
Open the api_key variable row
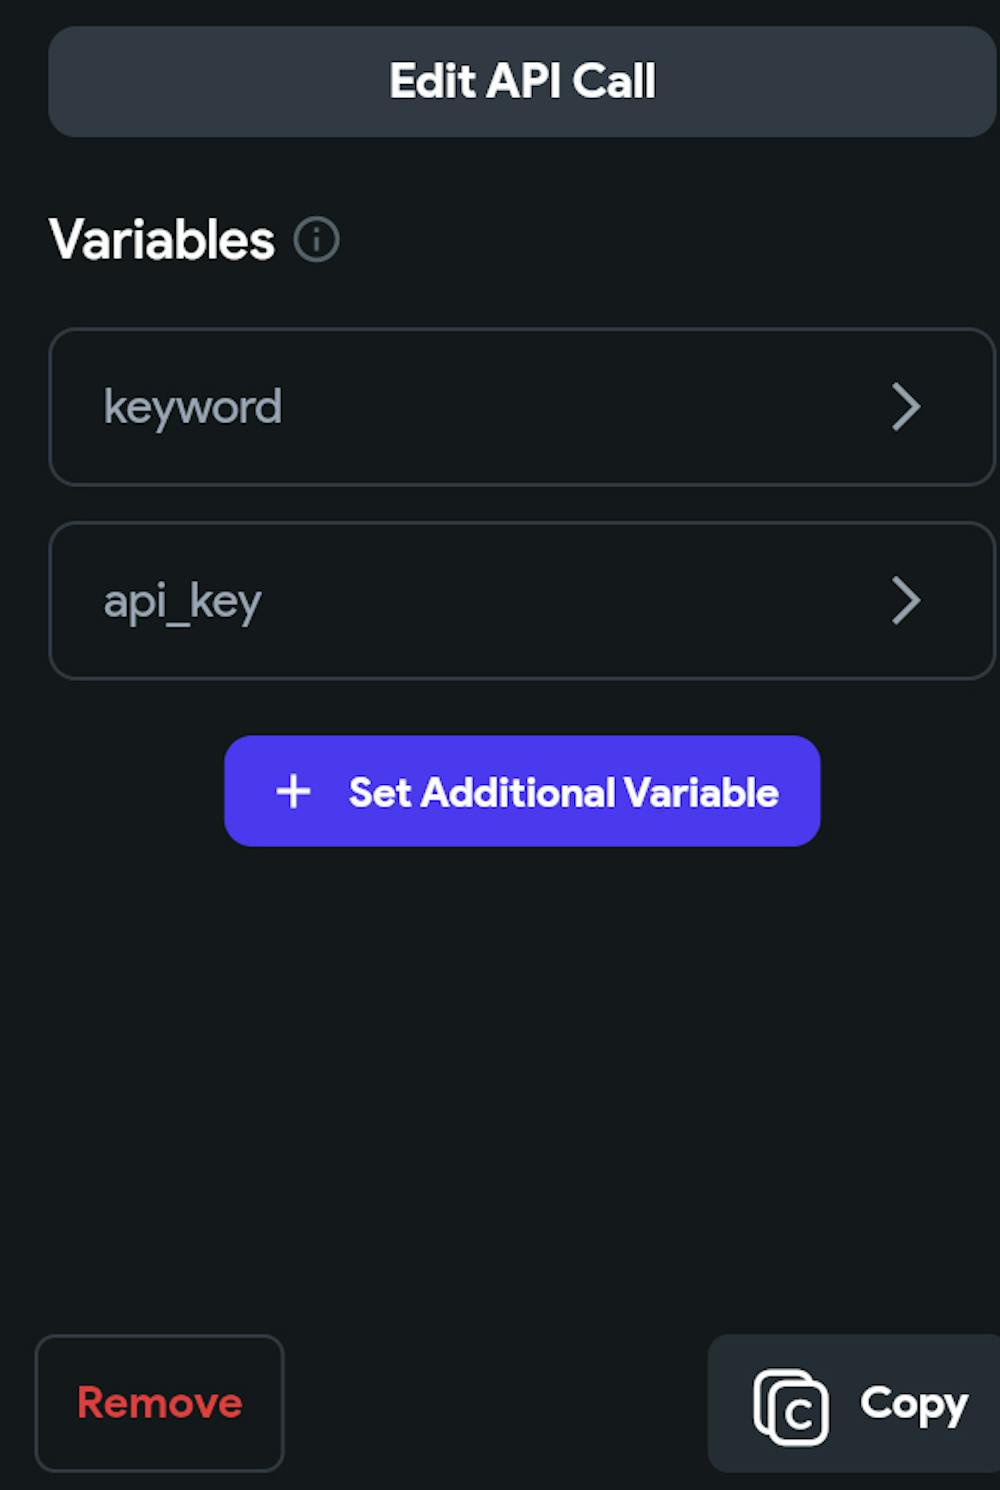click(520, 601)
